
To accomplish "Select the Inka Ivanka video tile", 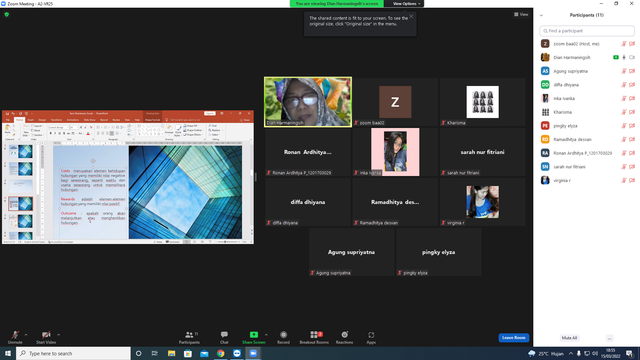I will point(395,152).
